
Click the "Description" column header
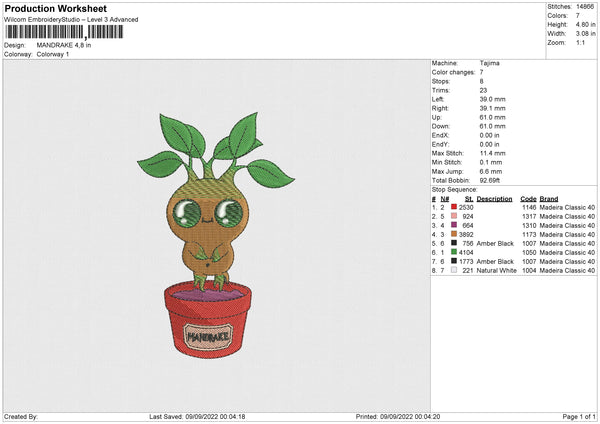coord(494,199)
